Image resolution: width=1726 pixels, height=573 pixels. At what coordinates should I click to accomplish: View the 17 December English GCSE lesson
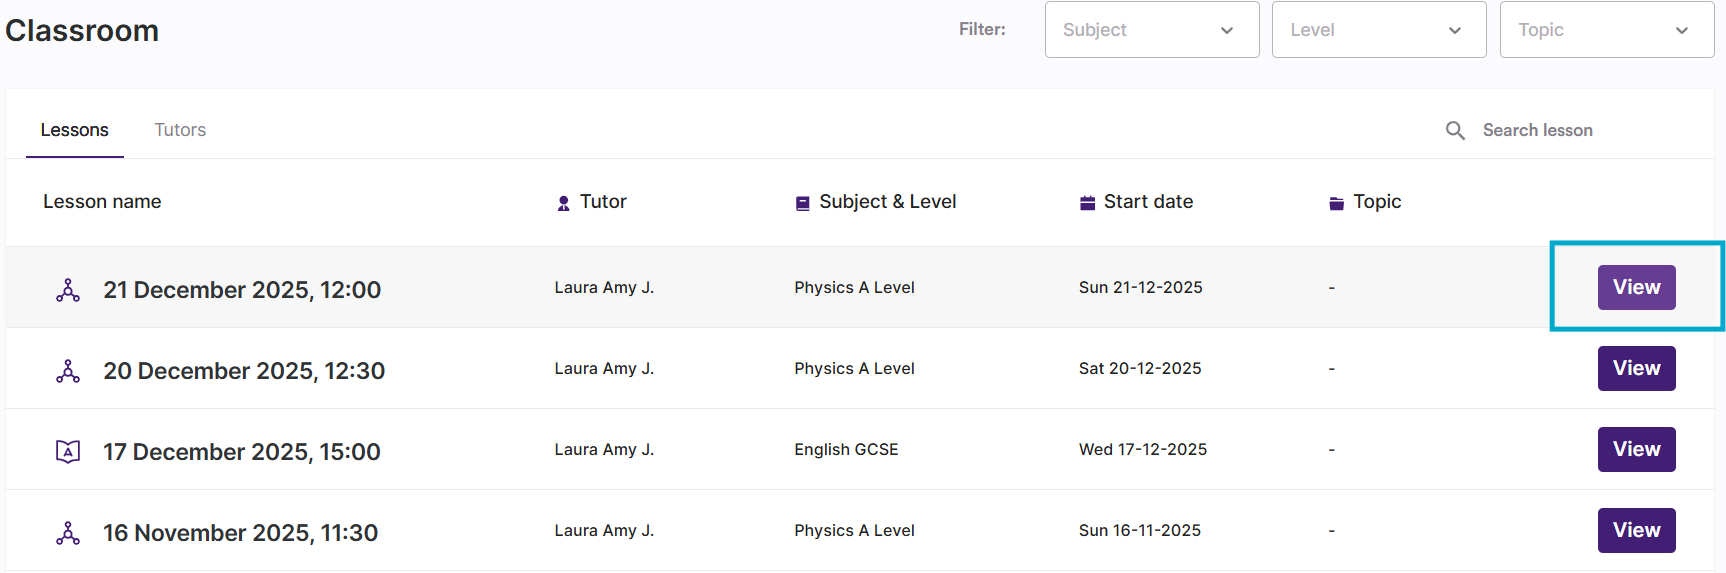[x=1636, y=449]
